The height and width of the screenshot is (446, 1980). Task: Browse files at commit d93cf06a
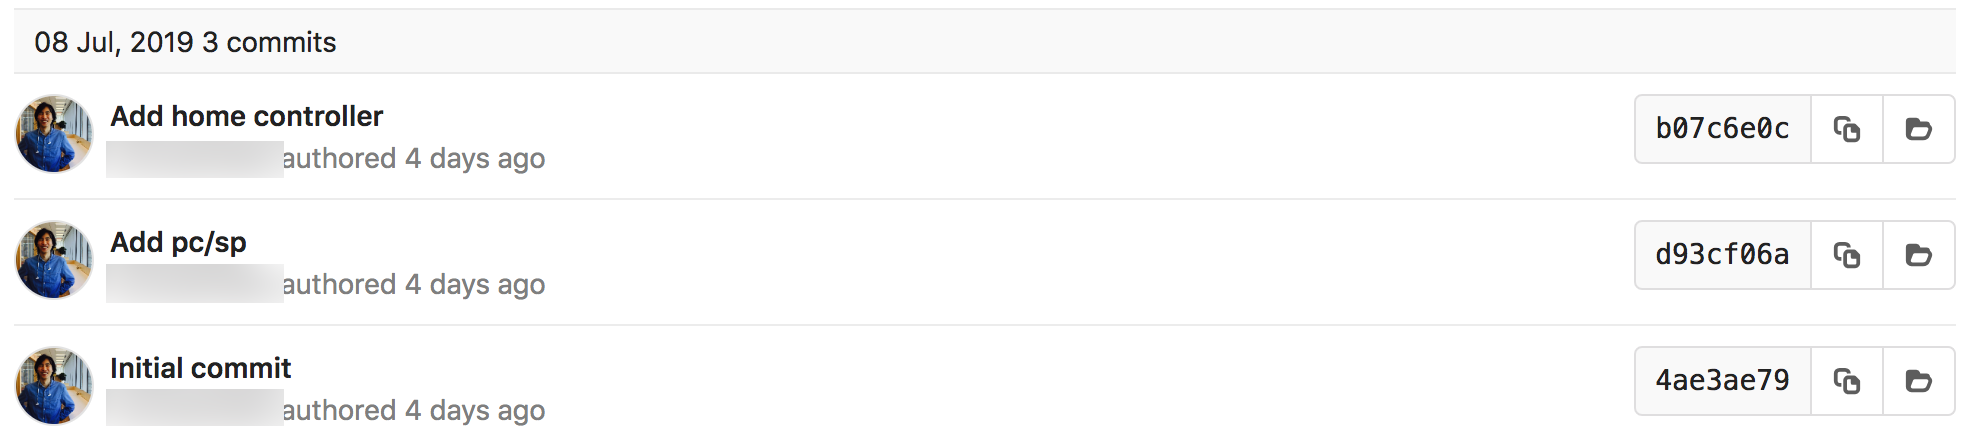1918,255
